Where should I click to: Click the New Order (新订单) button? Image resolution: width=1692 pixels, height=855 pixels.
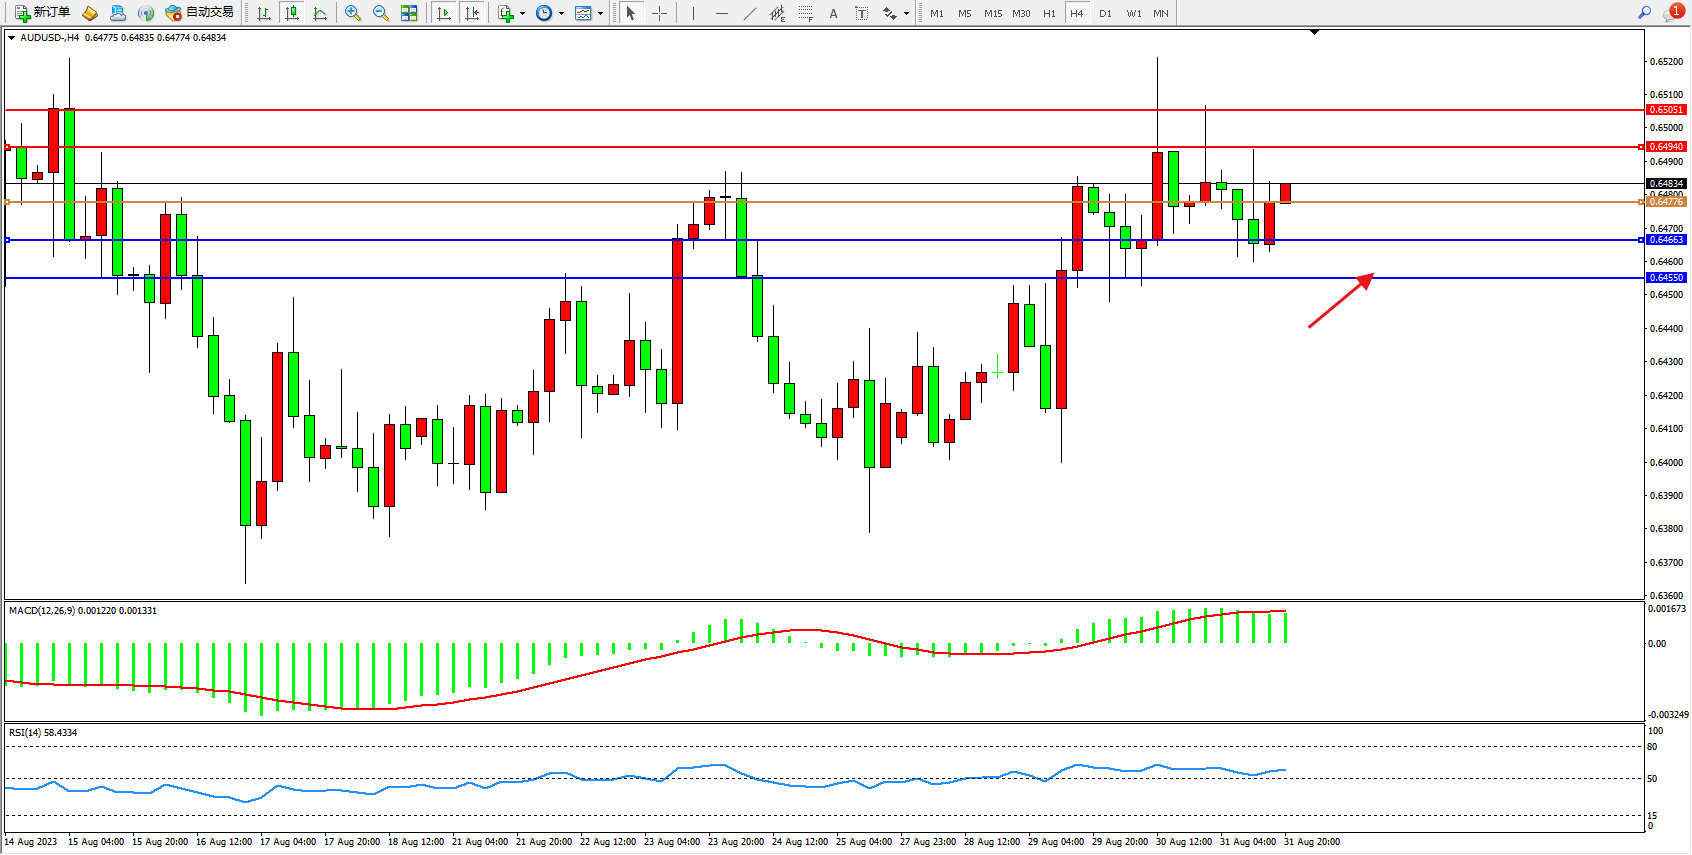(42, 13)
